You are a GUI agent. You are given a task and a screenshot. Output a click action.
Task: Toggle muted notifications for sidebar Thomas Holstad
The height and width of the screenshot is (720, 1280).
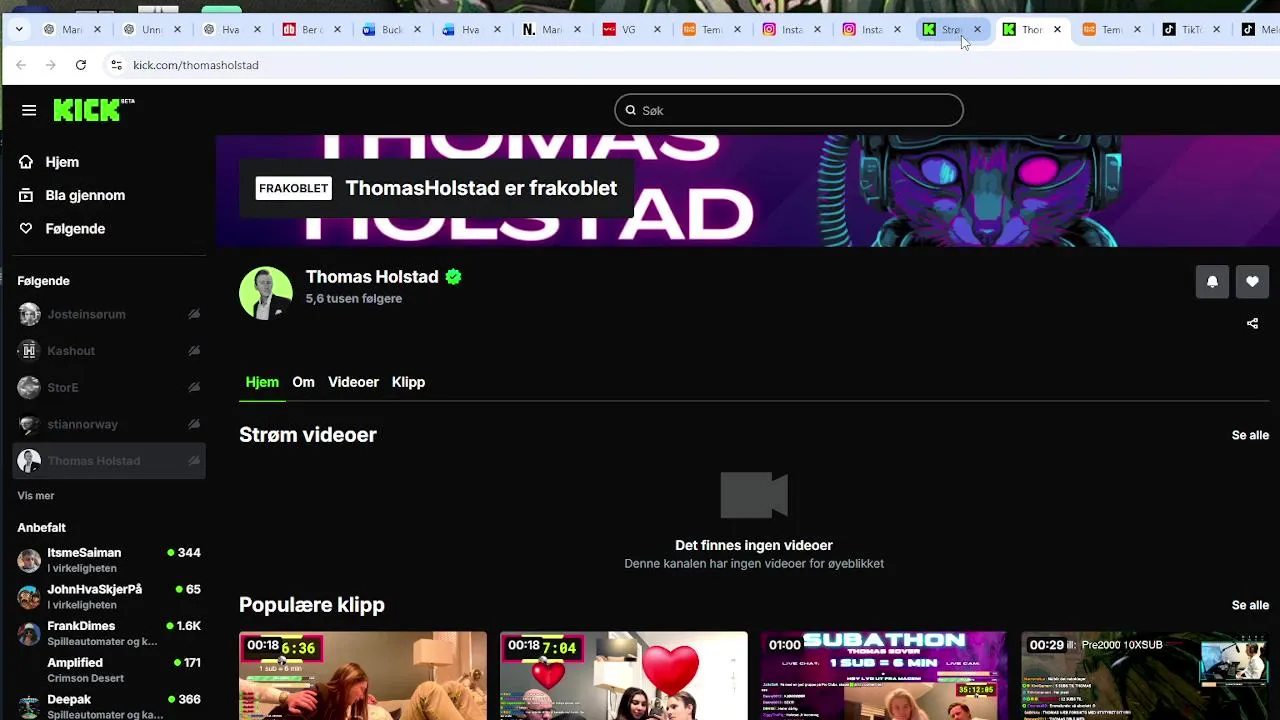194,461
